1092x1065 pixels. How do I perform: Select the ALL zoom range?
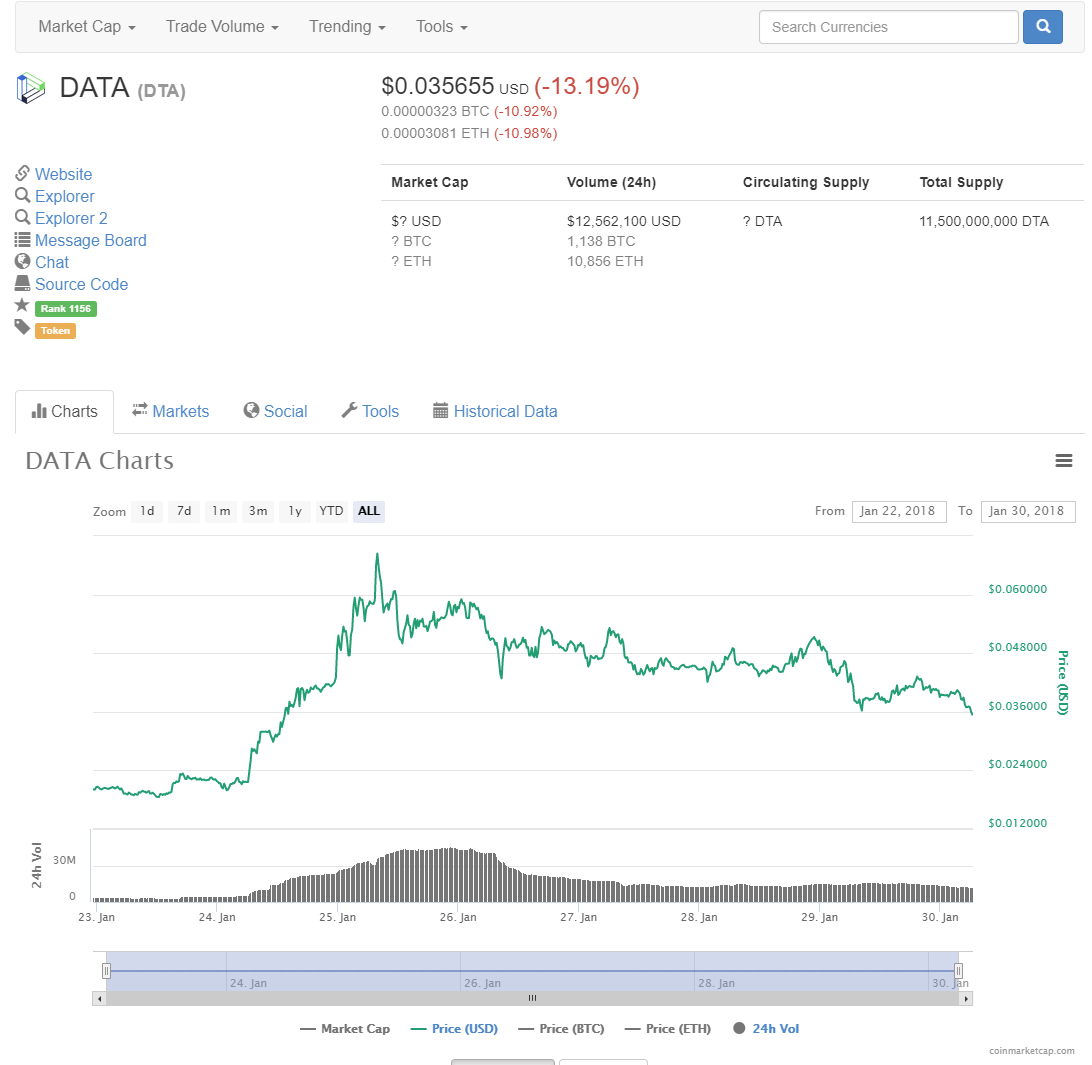(x=368, y=511)
